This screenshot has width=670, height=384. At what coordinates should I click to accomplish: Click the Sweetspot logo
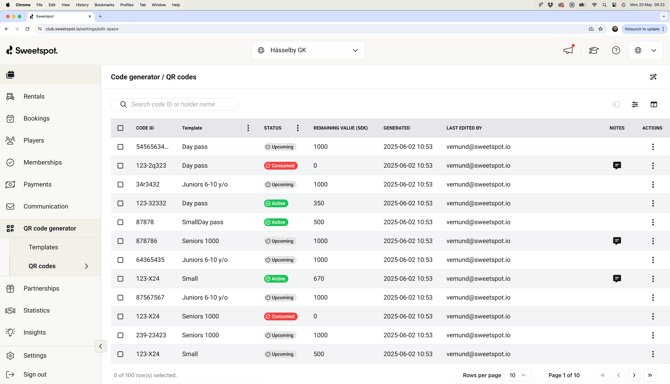point(32,50)
